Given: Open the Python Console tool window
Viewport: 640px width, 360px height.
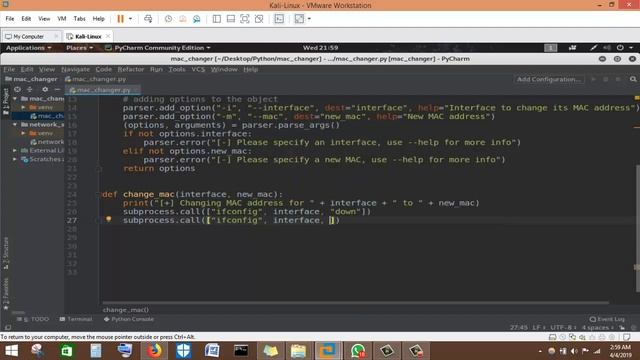Looking at the screenshot, I should (129, 319).
